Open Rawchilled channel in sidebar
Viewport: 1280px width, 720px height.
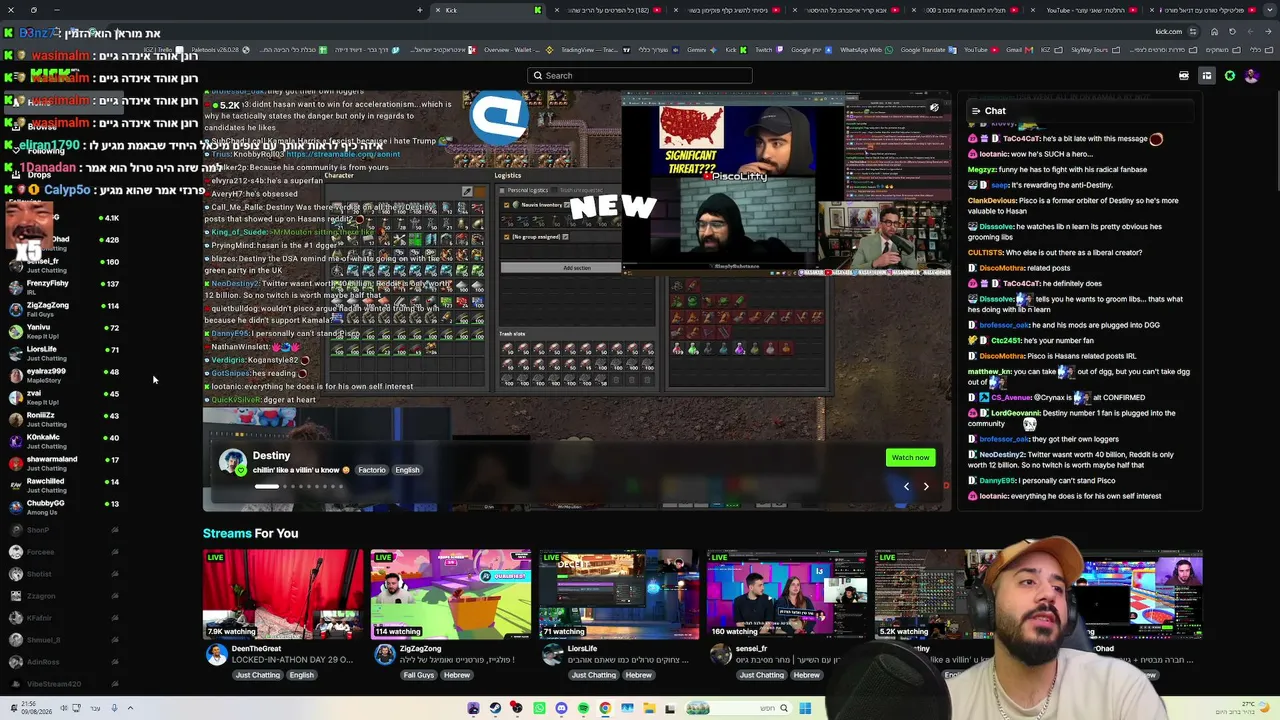click(x=62, y=485)
